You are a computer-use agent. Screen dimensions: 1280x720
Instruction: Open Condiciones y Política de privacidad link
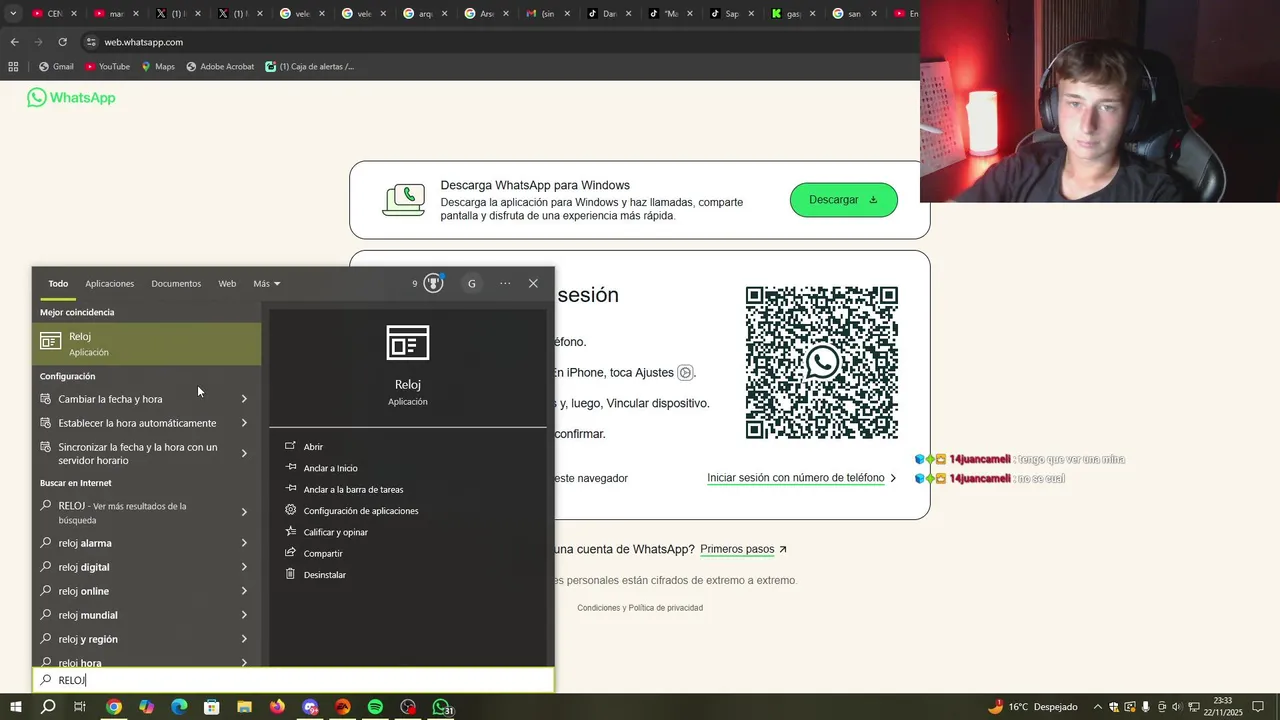coord(640,608)
